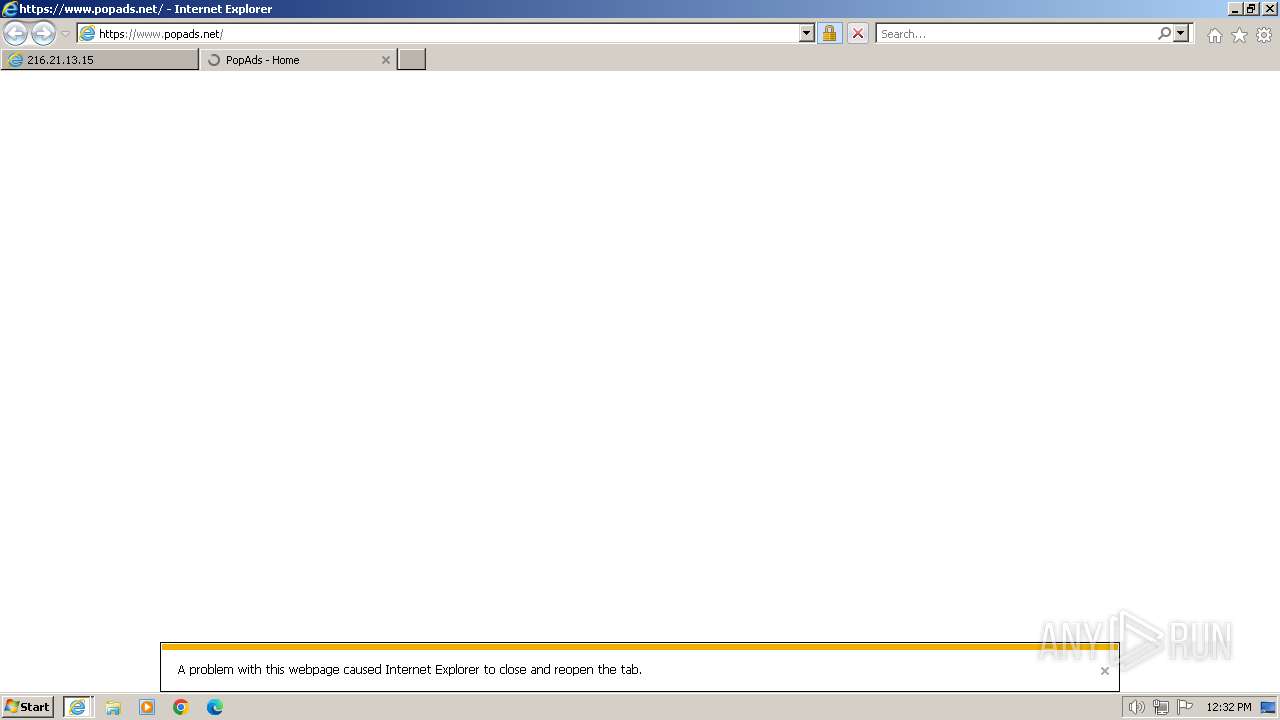Click the Internet Explorer title bar icon
The height and width of the screenshot is (720, 1280).
pos(10,9)
